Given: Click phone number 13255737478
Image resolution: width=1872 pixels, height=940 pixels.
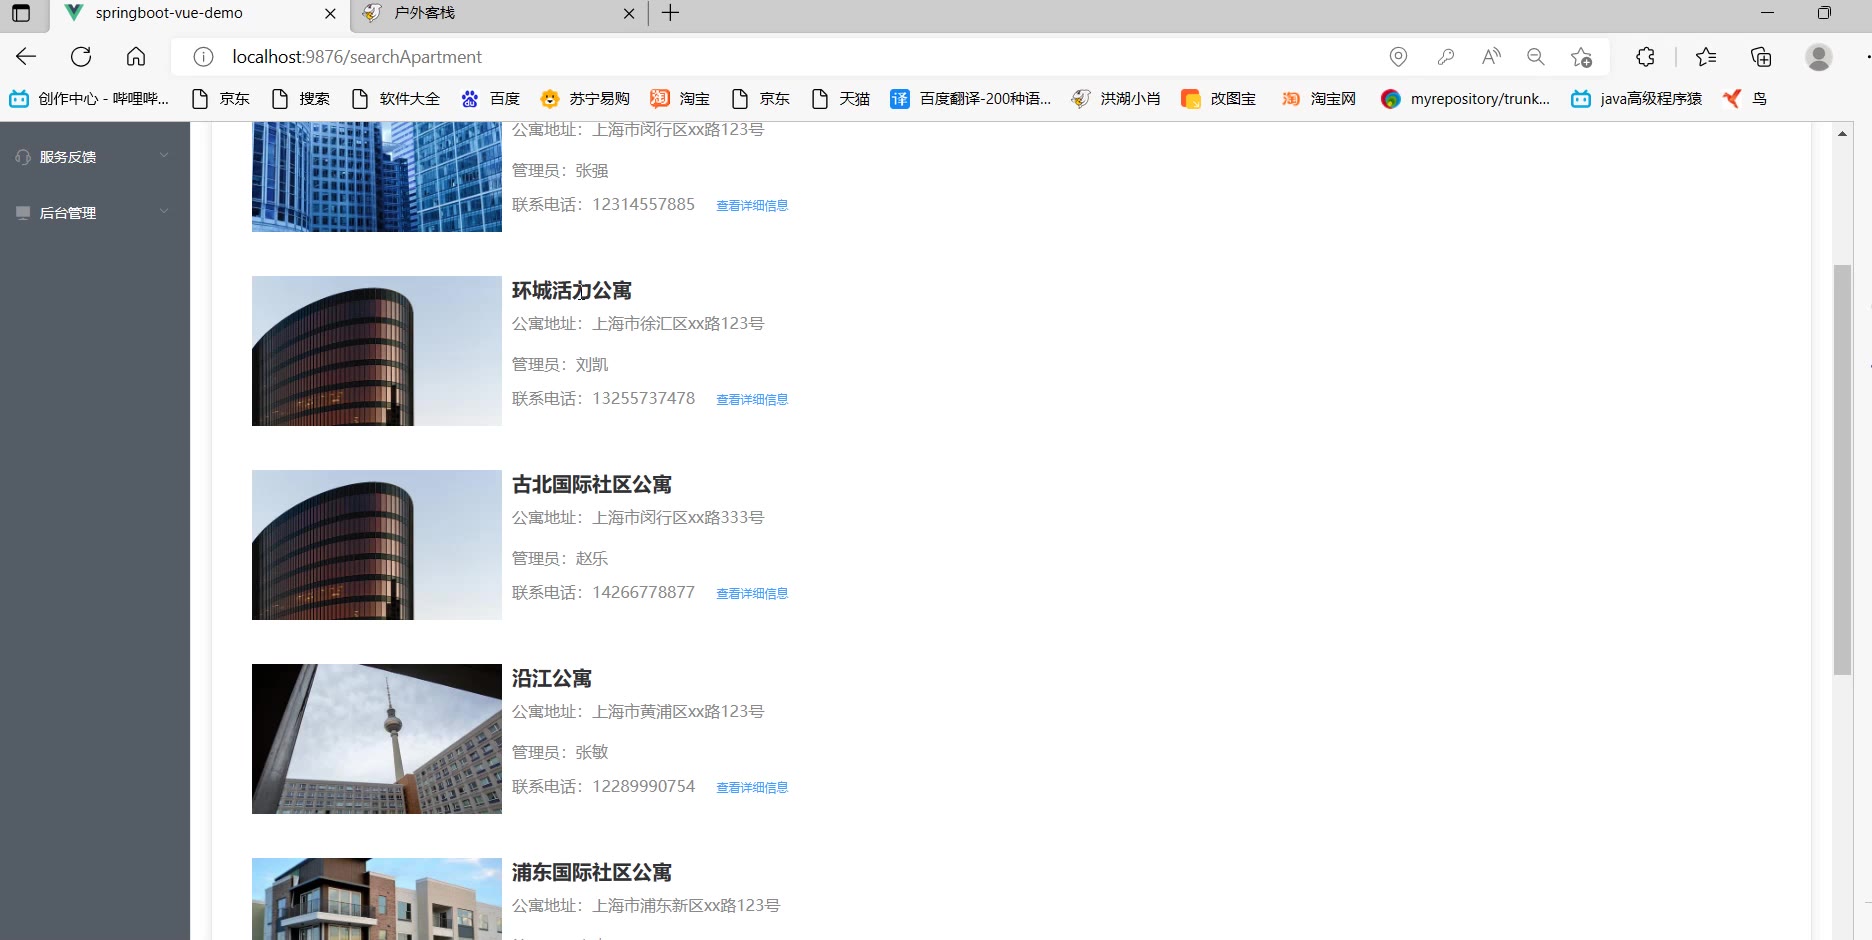Looking at the screenshot, I should [x=644, y=398].
